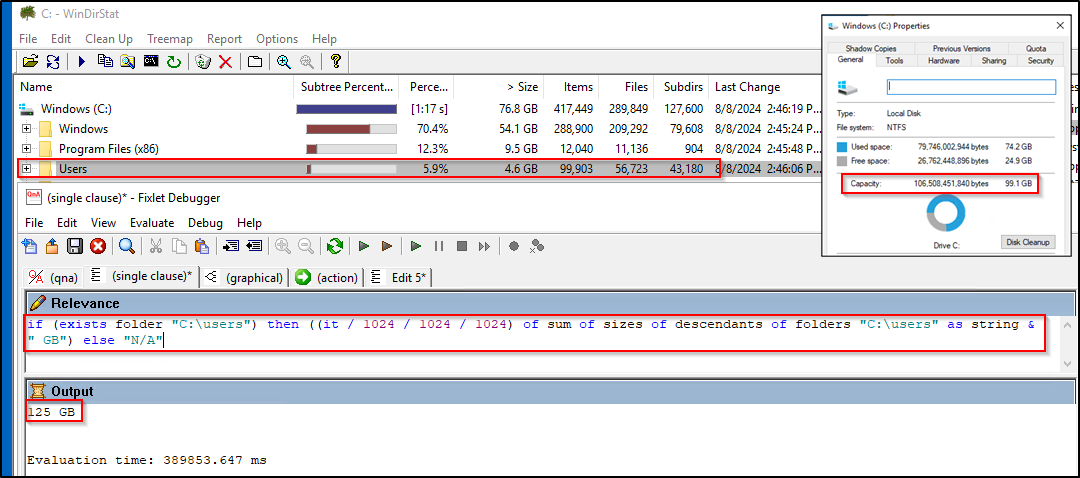This screenshot has height=478, width=1080.
Task: Switch to the Edit 5* tab
Action: pos(399,277)
